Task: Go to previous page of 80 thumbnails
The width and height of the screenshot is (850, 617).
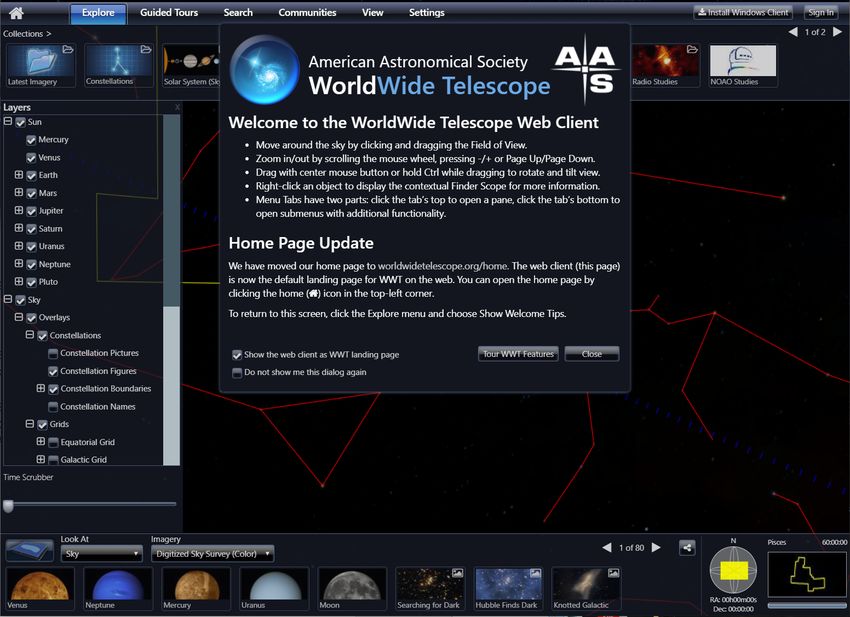Action: (607, 548)
